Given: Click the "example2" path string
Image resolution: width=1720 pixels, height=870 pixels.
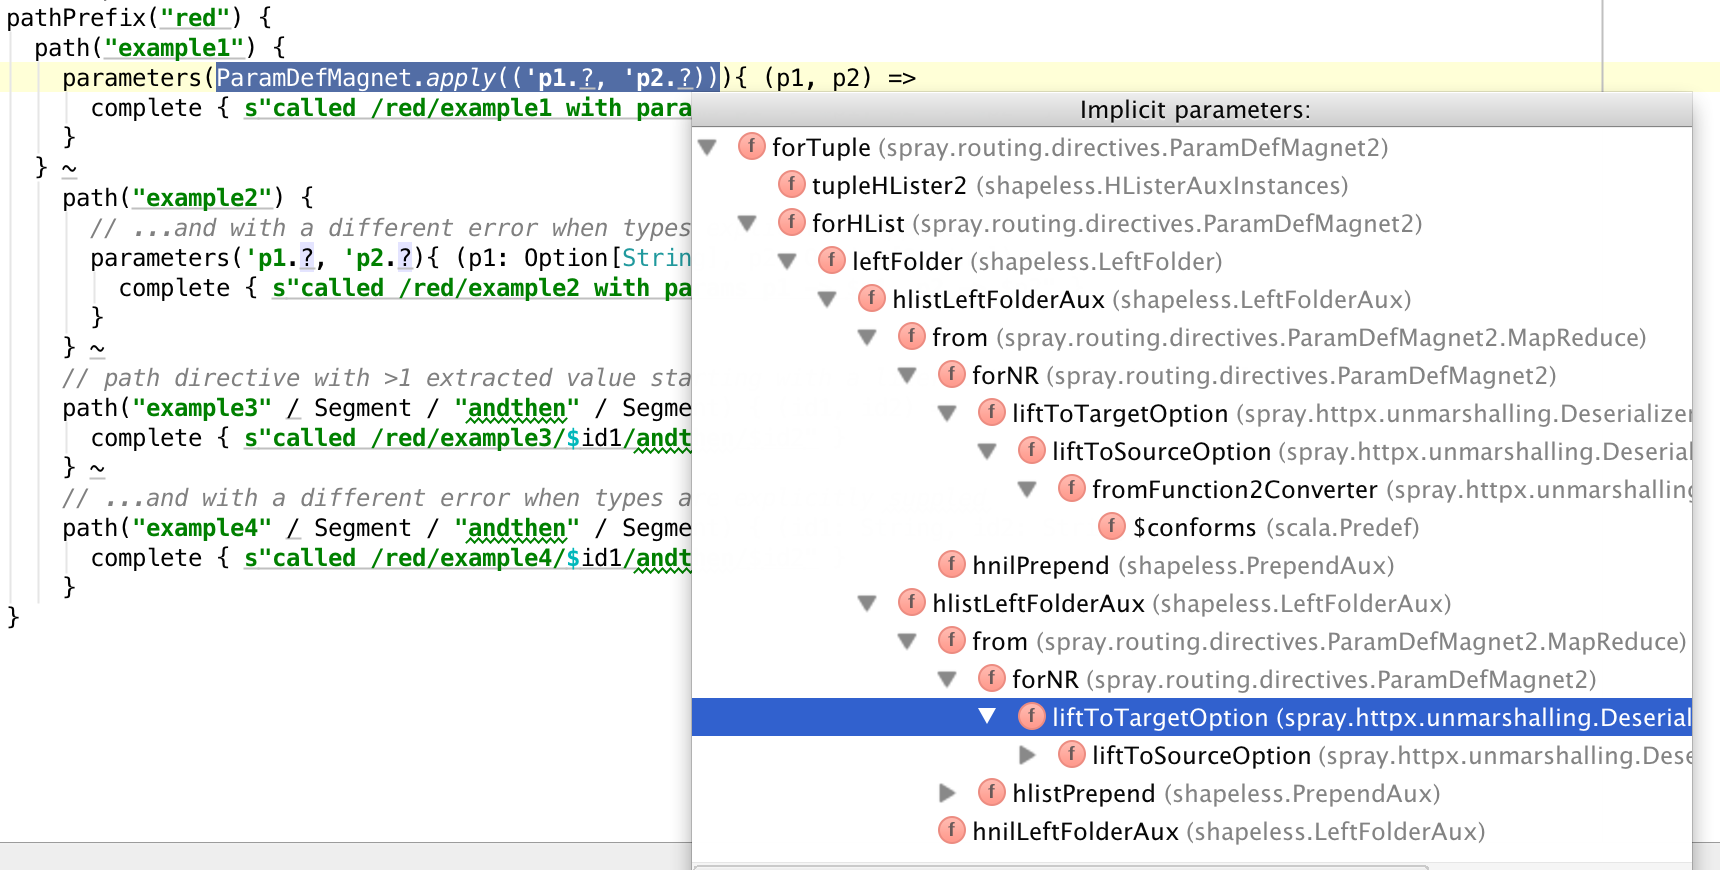Looking at the screenshot, I should pos(202,197).
